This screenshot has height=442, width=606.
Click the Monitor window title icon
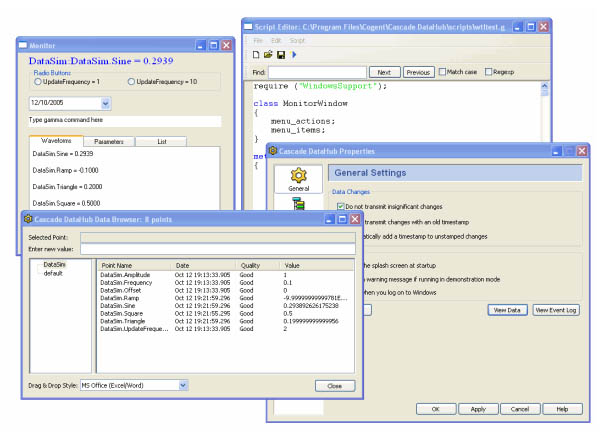pyautogui.click(x=23, y=45)
